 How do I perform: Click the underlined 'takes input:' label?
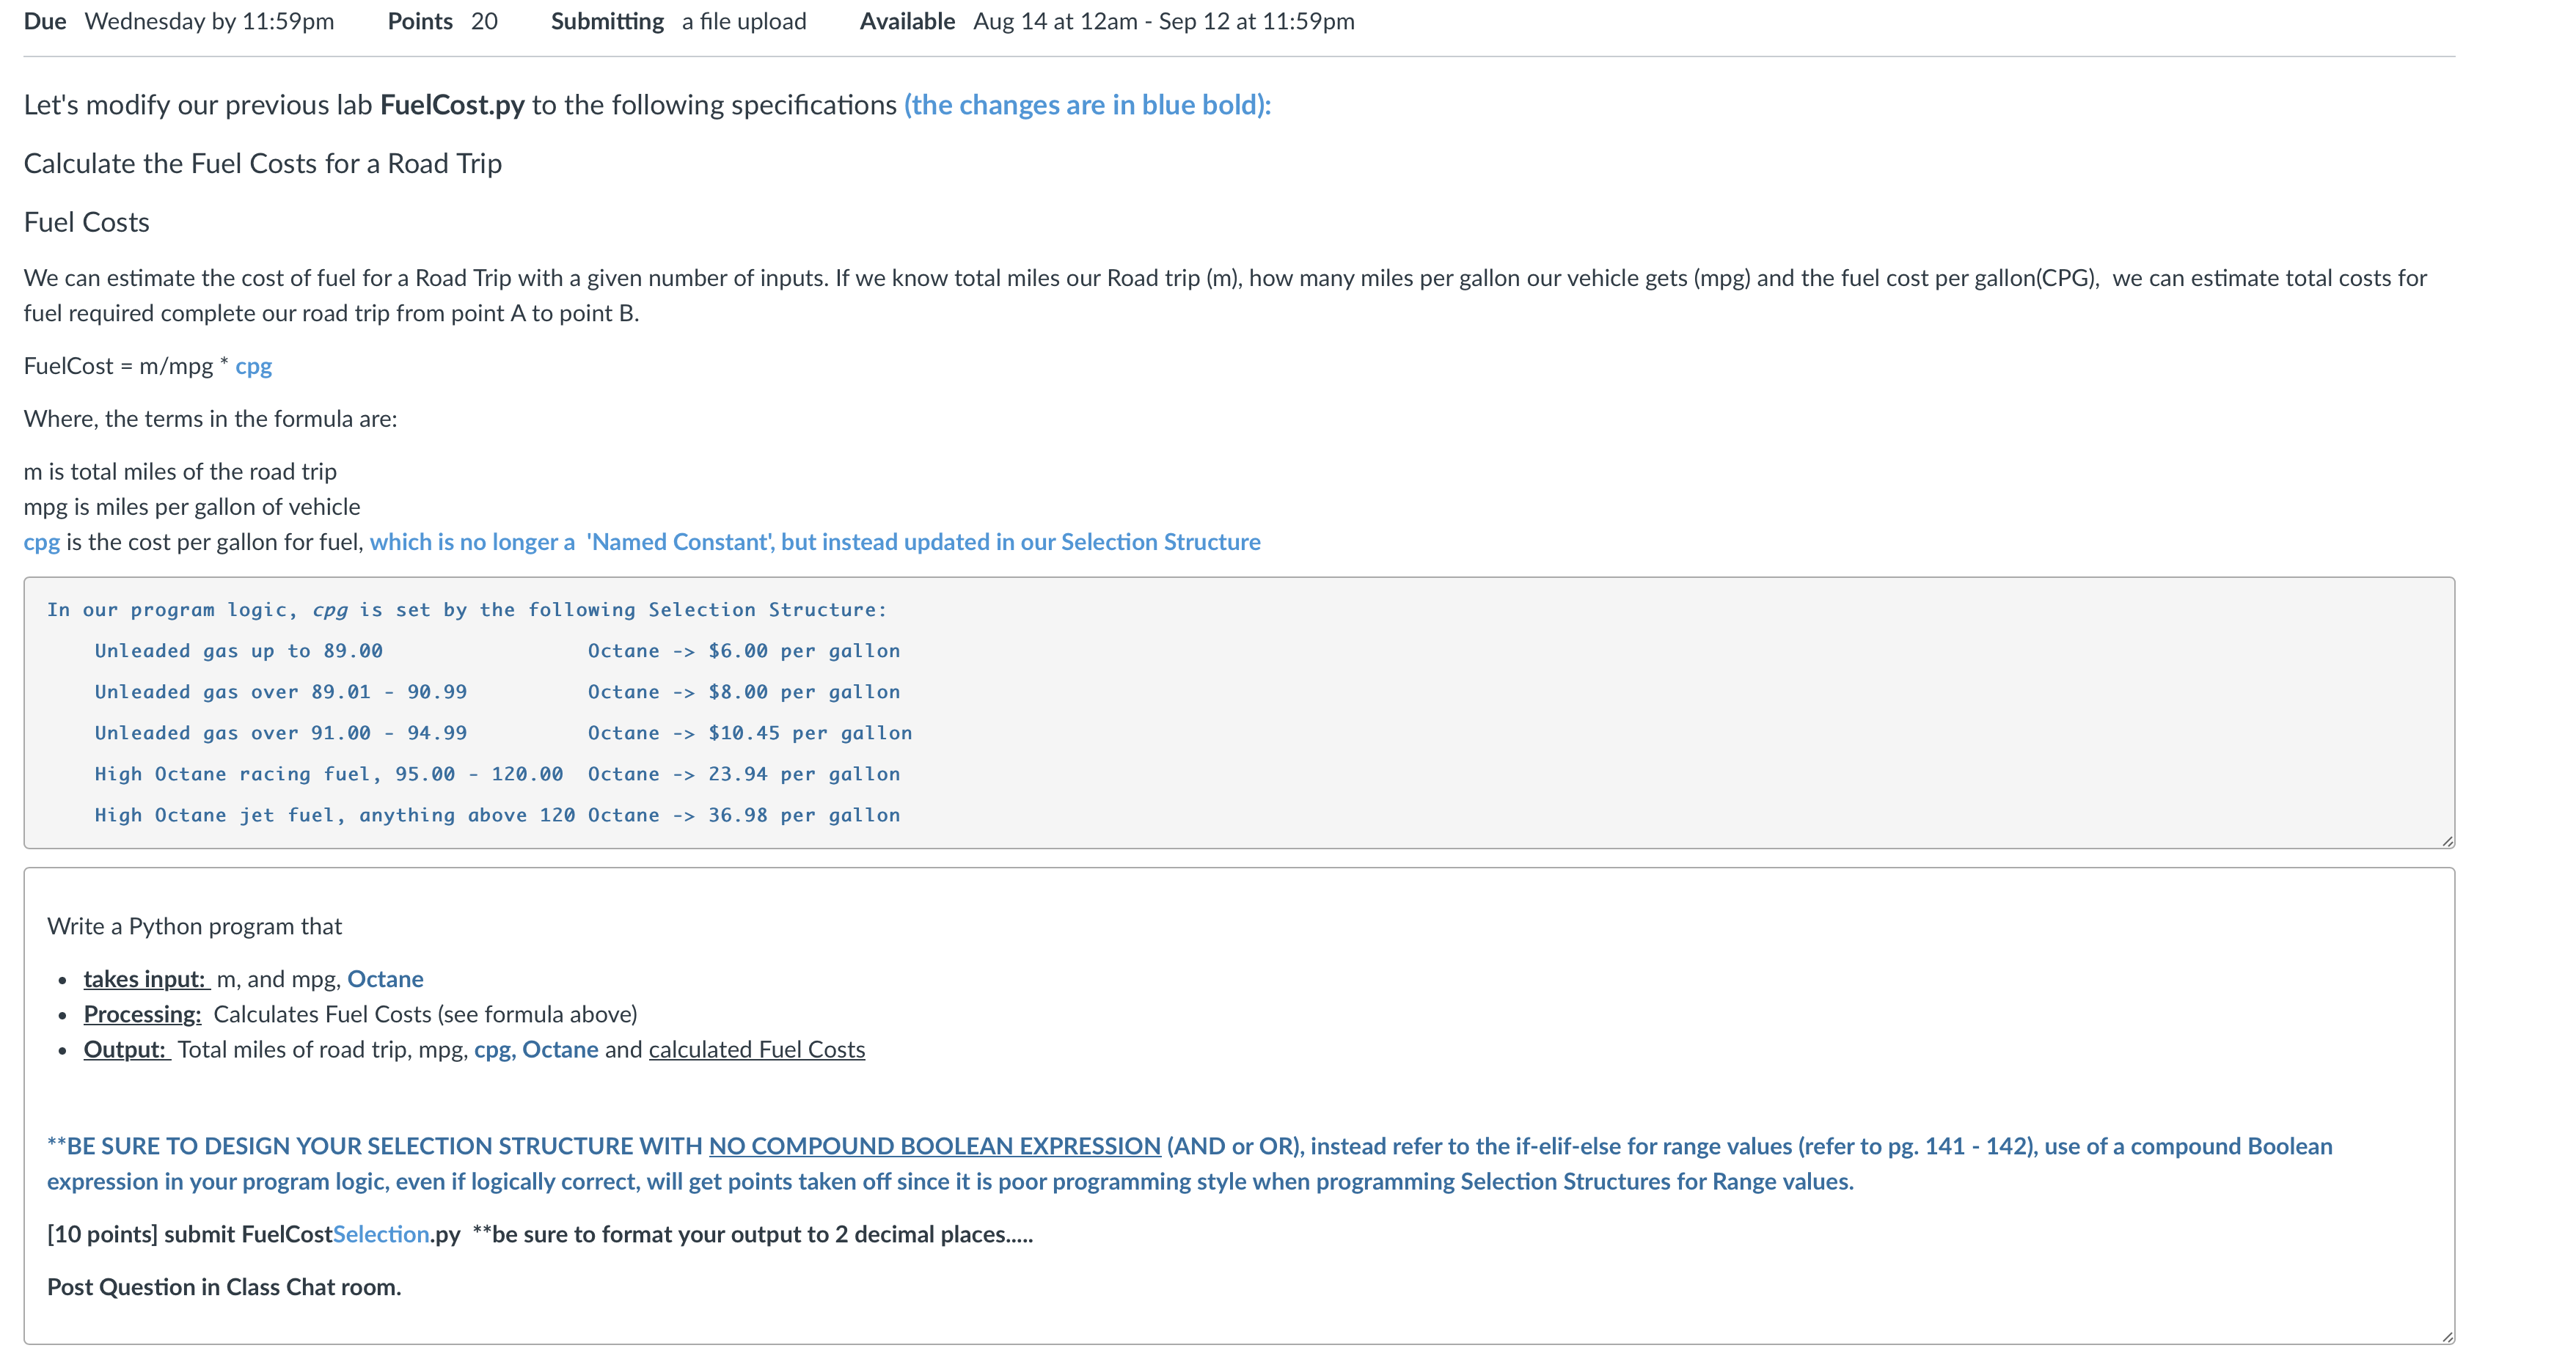pyautogui.click(x=145, y=979)
